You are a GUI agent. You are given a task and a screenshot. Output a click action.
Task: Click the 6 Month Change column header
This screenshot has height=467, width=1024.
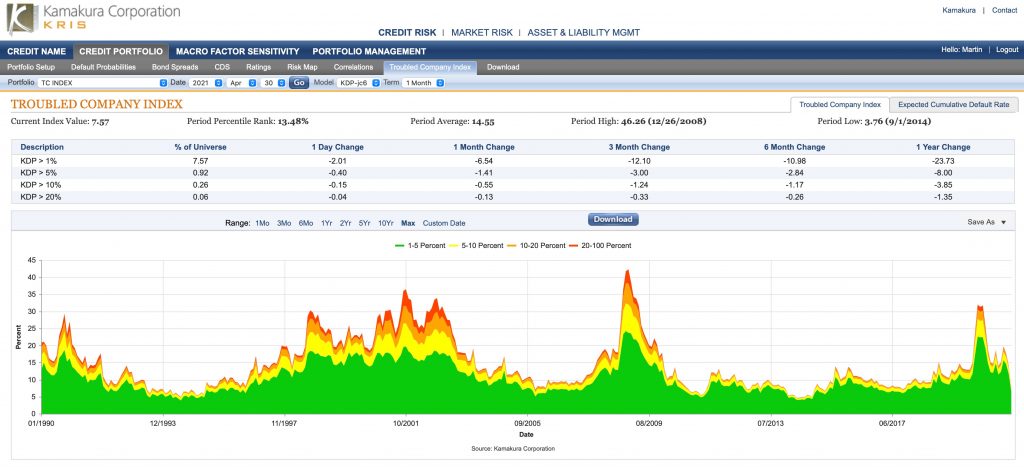click(x=793, y=148)
